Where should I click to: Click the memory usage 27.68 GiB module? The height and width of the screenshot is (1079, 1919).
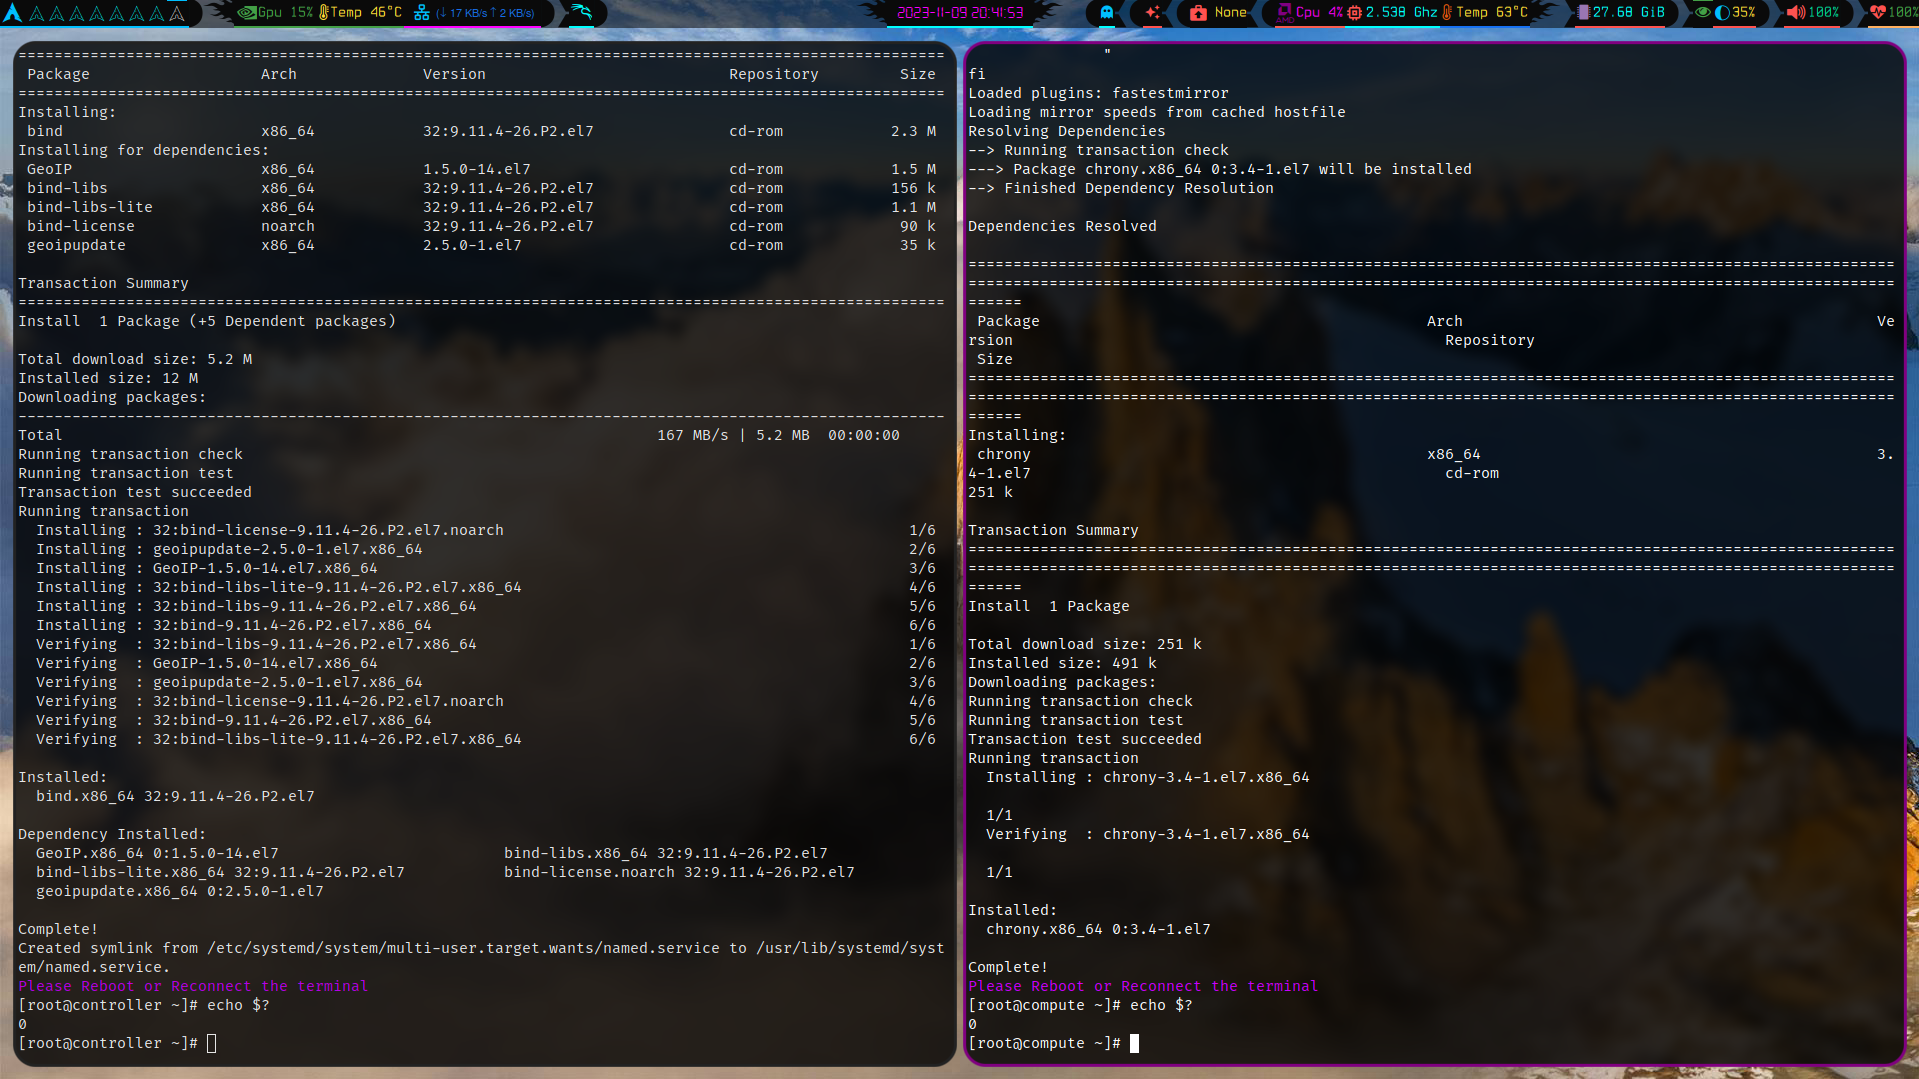tap(1621, 13)
